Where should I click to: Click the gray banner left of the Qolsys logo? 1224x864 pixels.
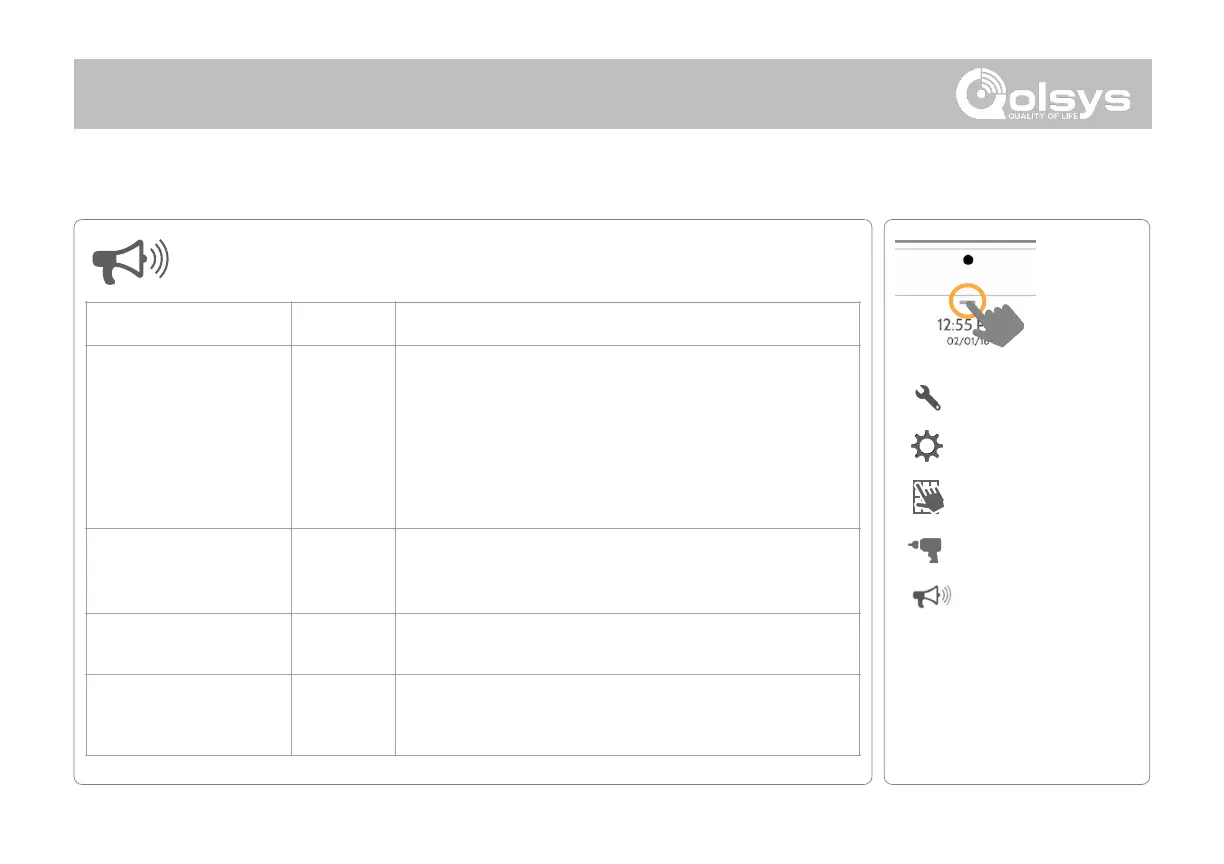click(x=500, y=94)
